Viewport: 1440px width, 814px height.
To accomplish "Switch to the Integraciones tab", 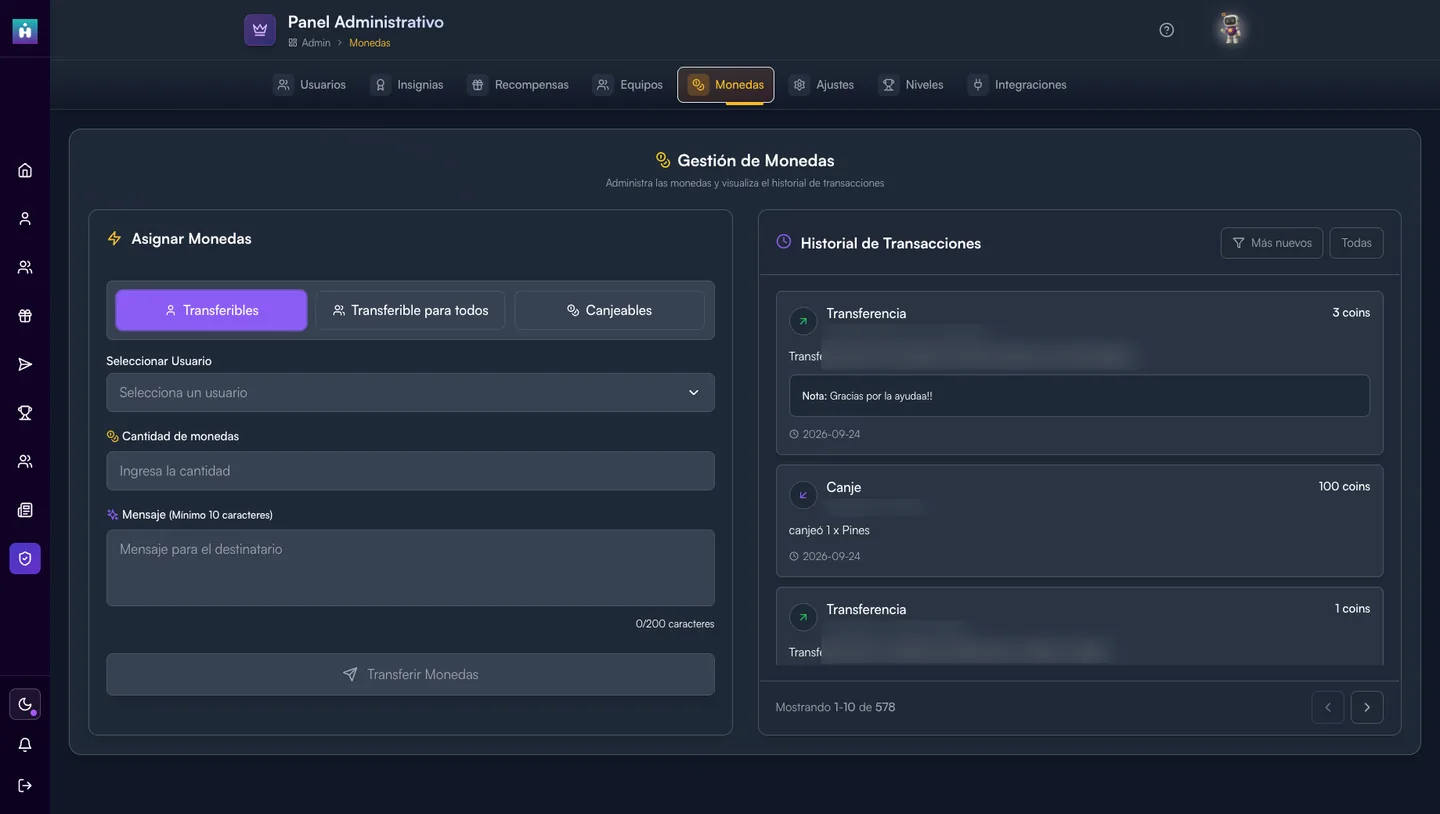I will pos(1018,85).
